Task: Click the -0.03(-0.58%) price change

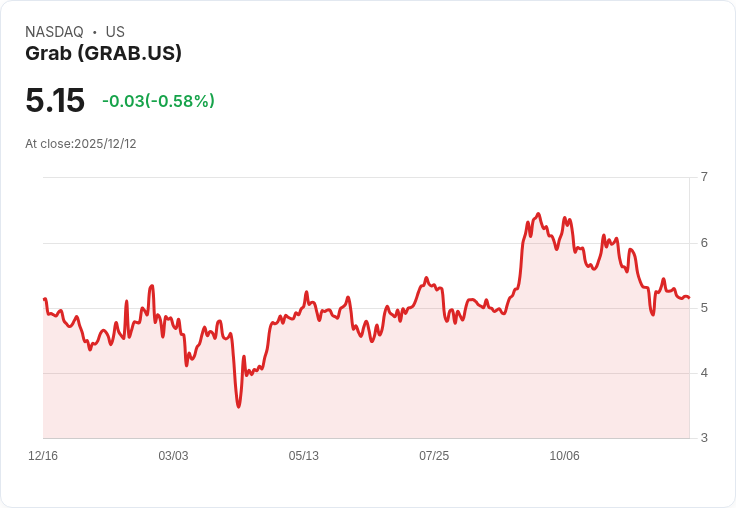Action: coord(158,101)
